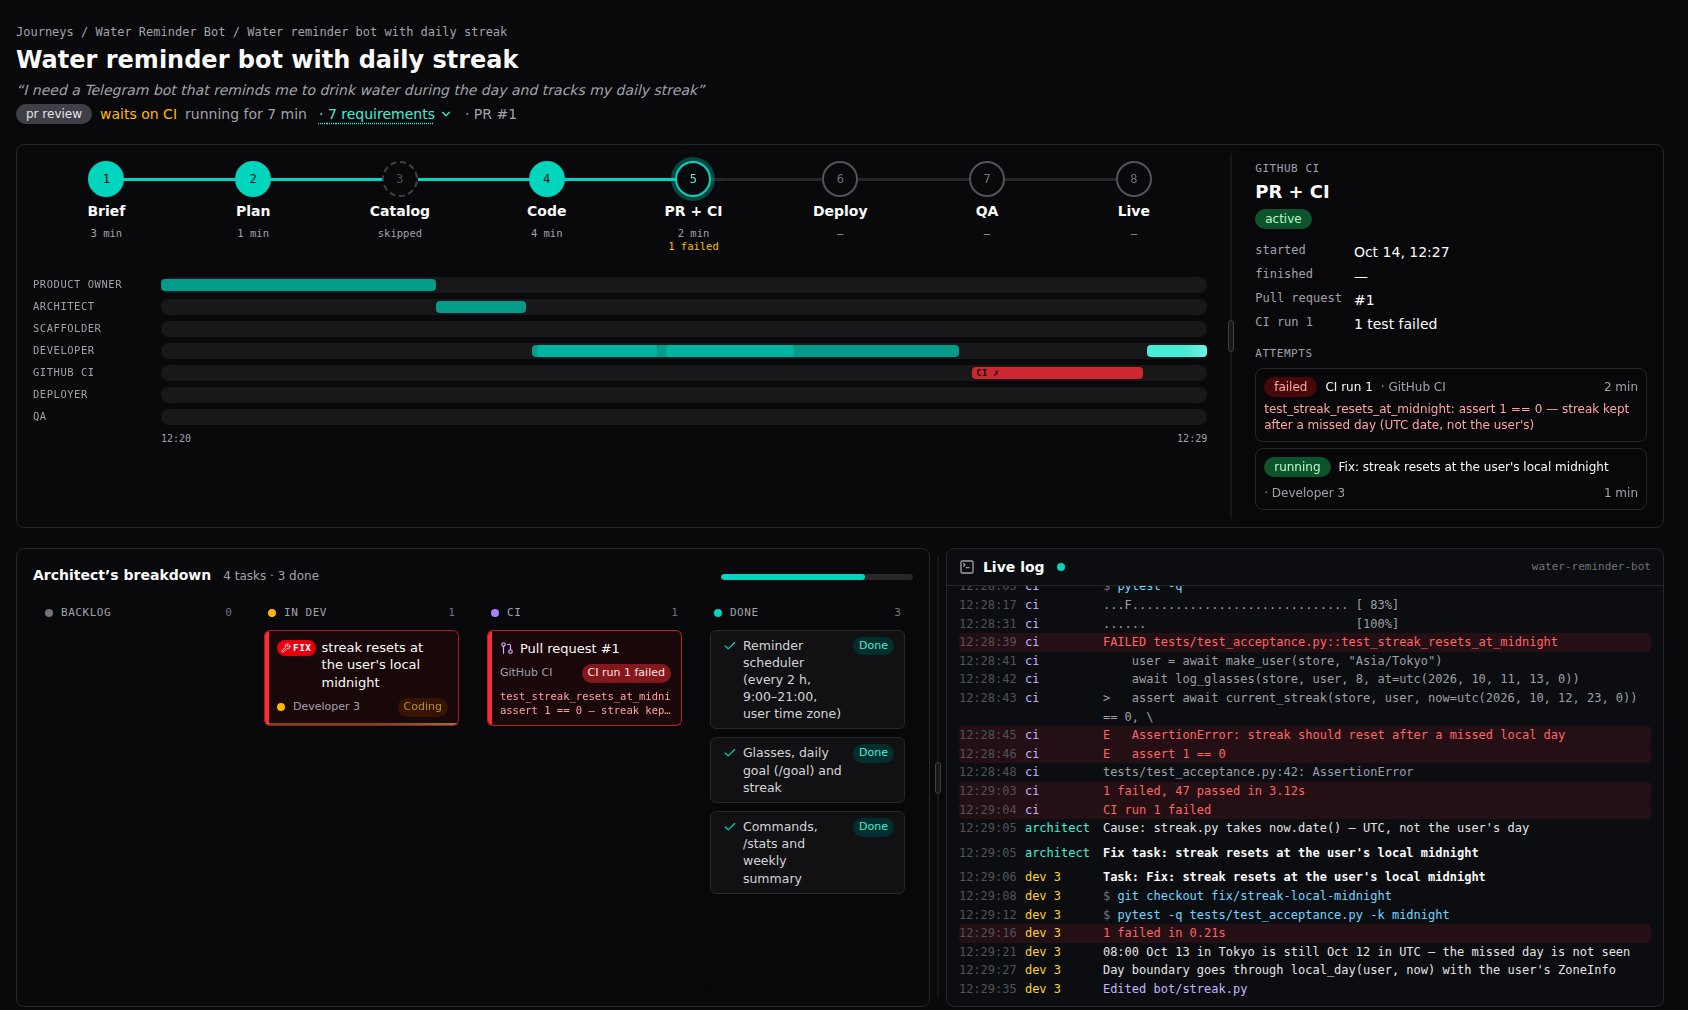The height and width of the screenshot is (1010, 1688).
Task: Open the PR #1 link in header
Action: [495, 114]
